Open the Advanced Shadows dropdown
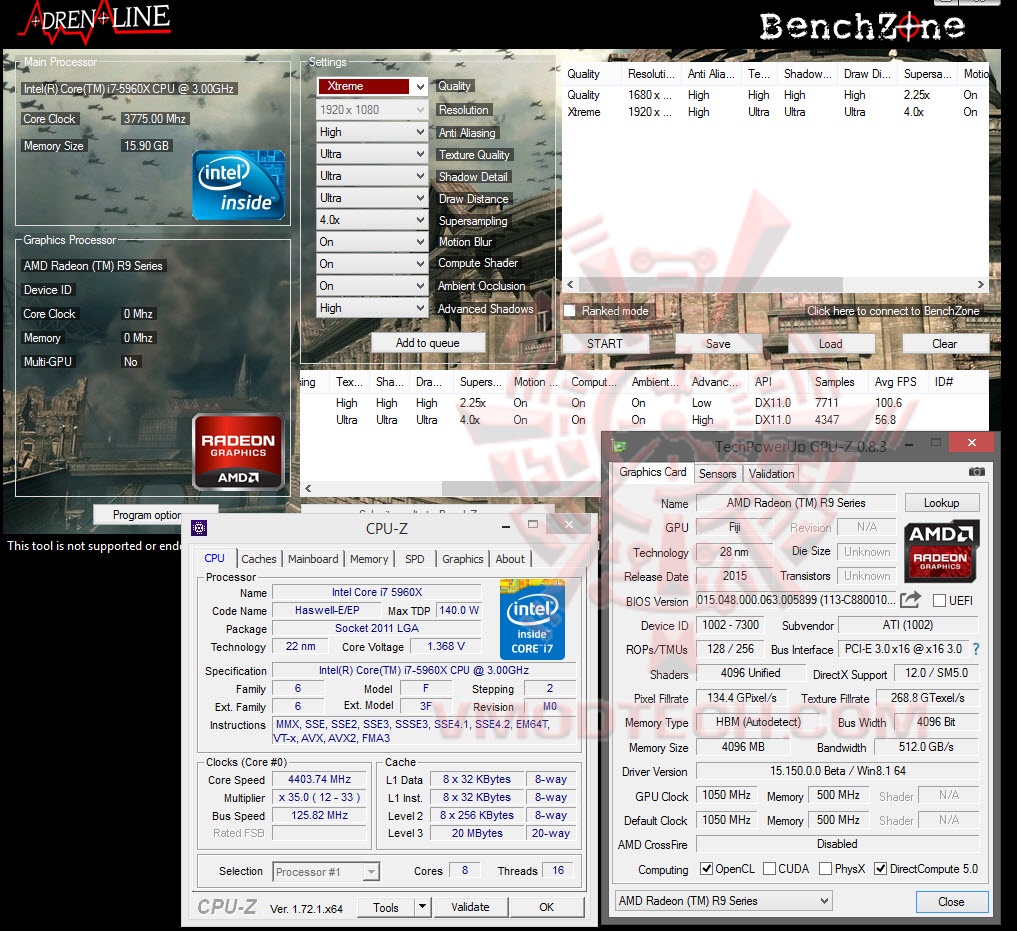The height and width of the screenshot is (931, 1017). pyautogui.click(x=372, y=308)
